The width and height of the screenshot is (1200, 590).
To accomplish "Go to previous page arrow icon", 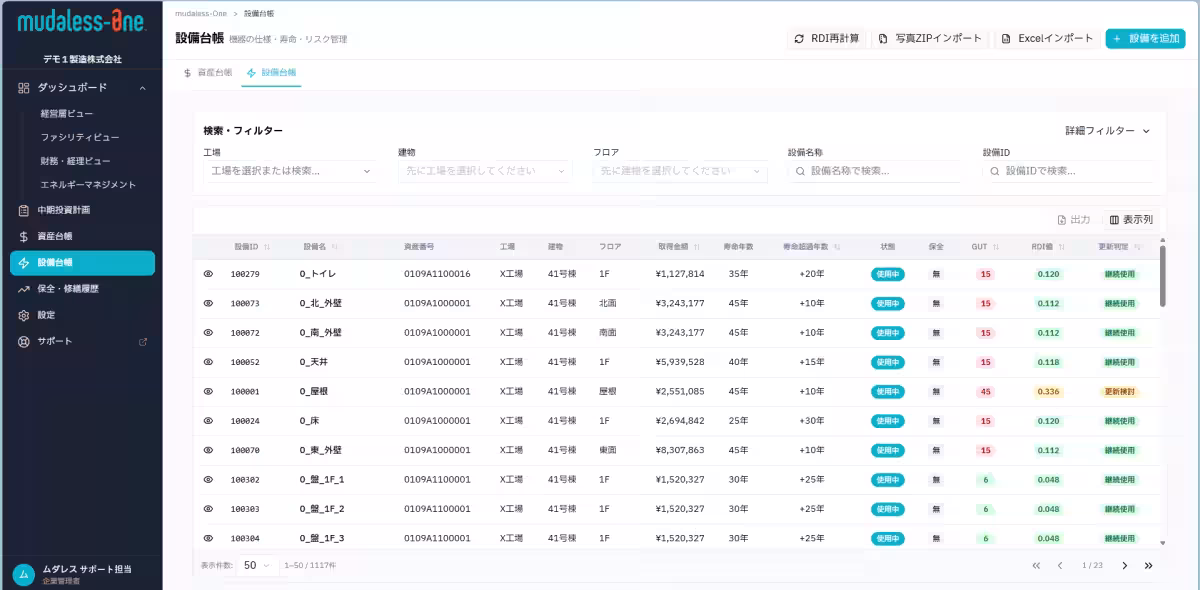I will click(1060, 566).
